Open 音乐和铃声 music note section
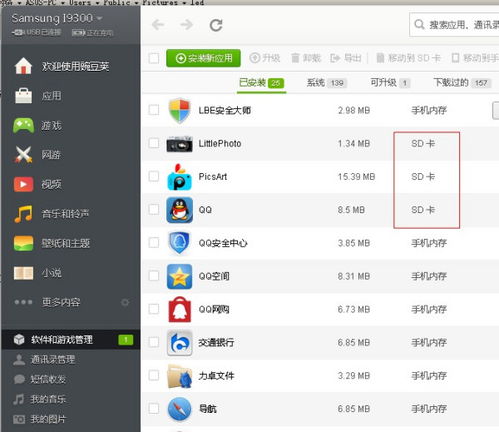 (x=52, y=214)
